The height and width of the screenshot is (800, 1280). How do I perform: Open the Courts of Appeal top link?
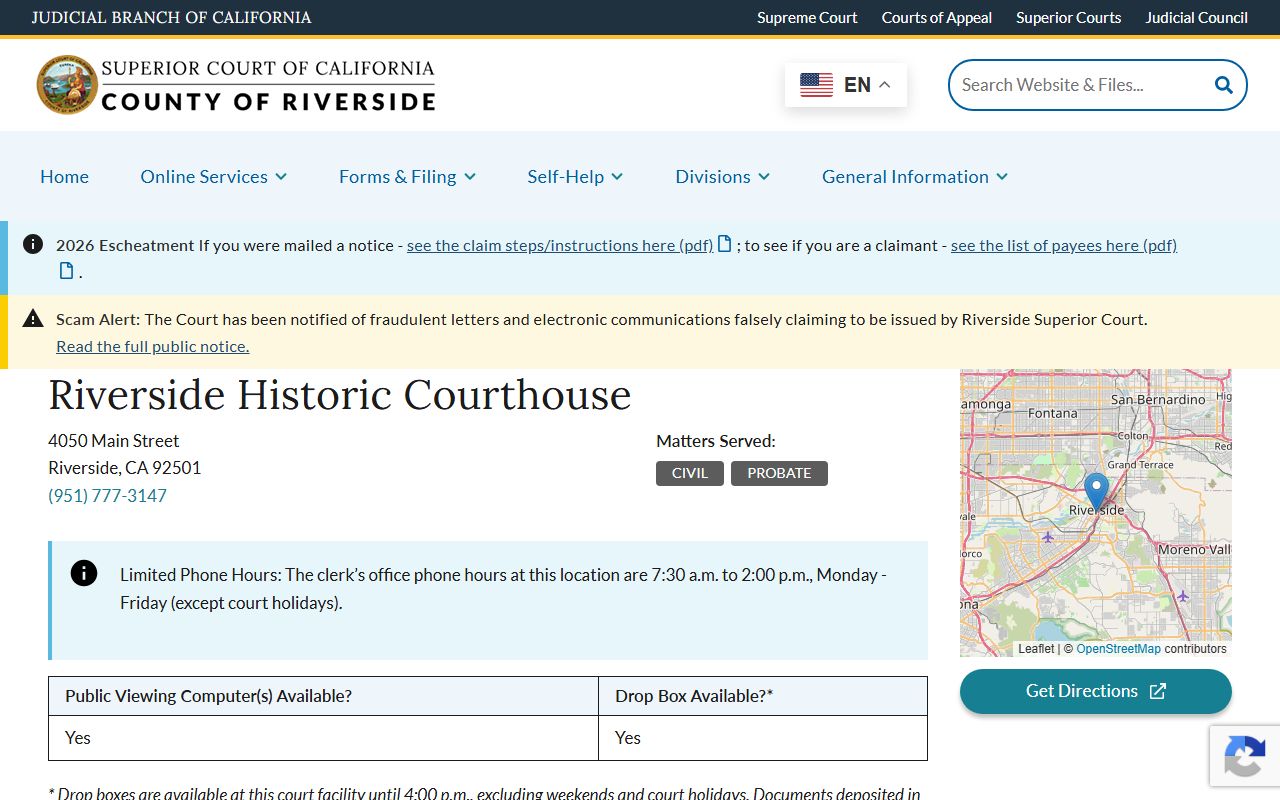click(937, 17)
